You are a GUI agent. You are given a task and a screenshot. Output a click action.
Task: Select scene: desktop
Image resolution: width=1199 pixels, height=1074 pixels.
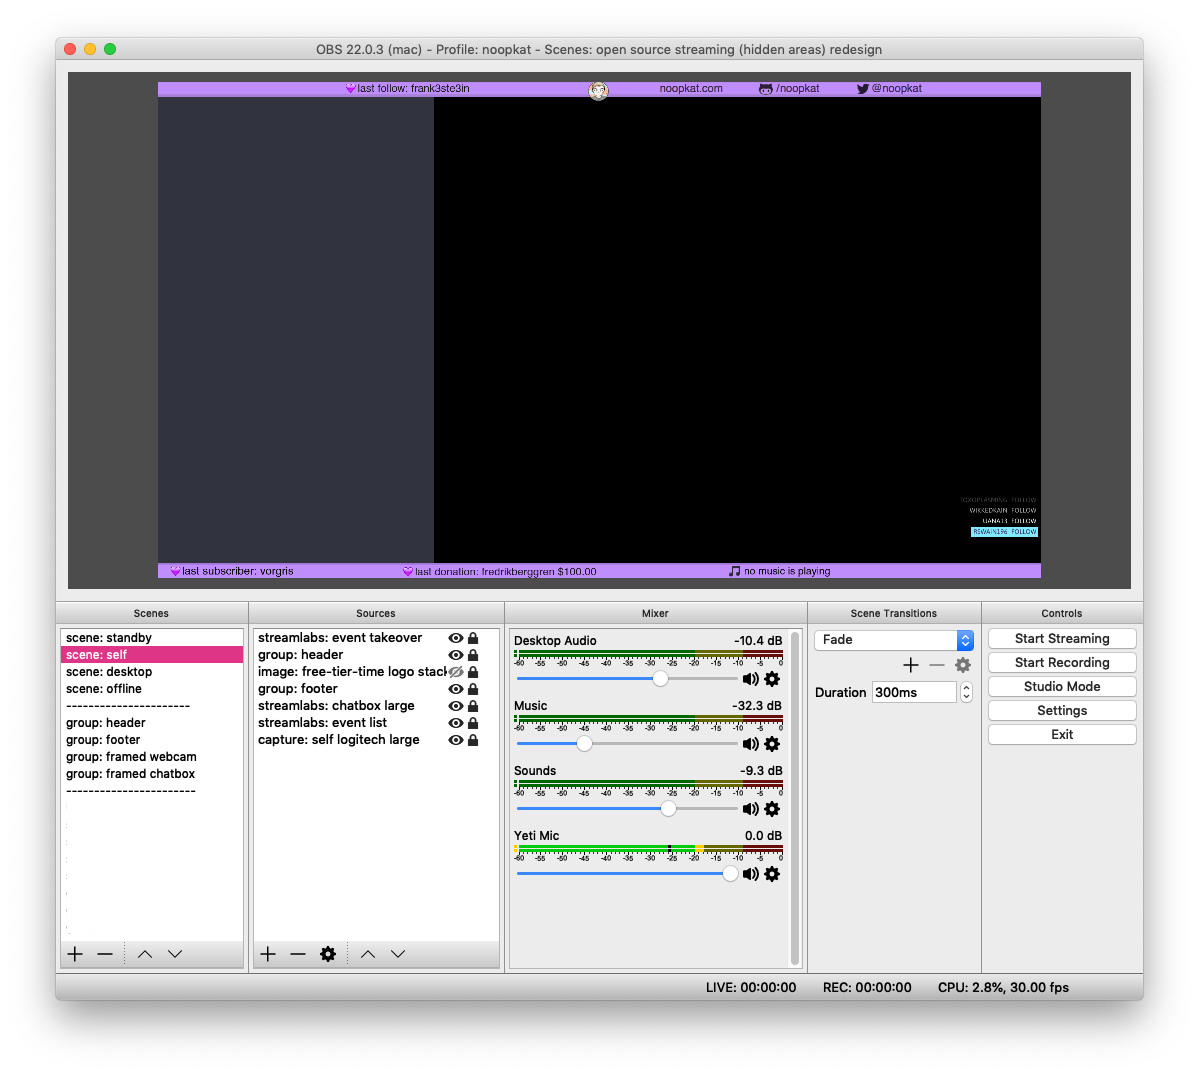pyautogui.click(x=151, y=672)
